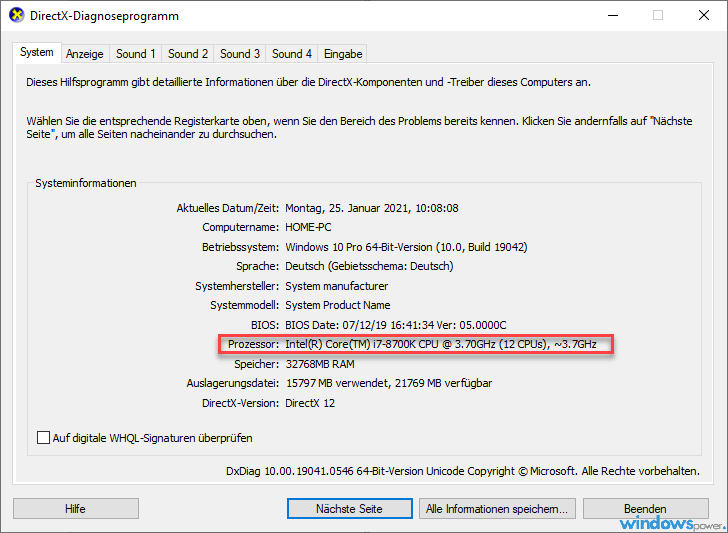The width and height of the screenshot is (728, 533).
Task: Open the Sound 2 tab
Action: pyautogui.click(x=188, y=54)
